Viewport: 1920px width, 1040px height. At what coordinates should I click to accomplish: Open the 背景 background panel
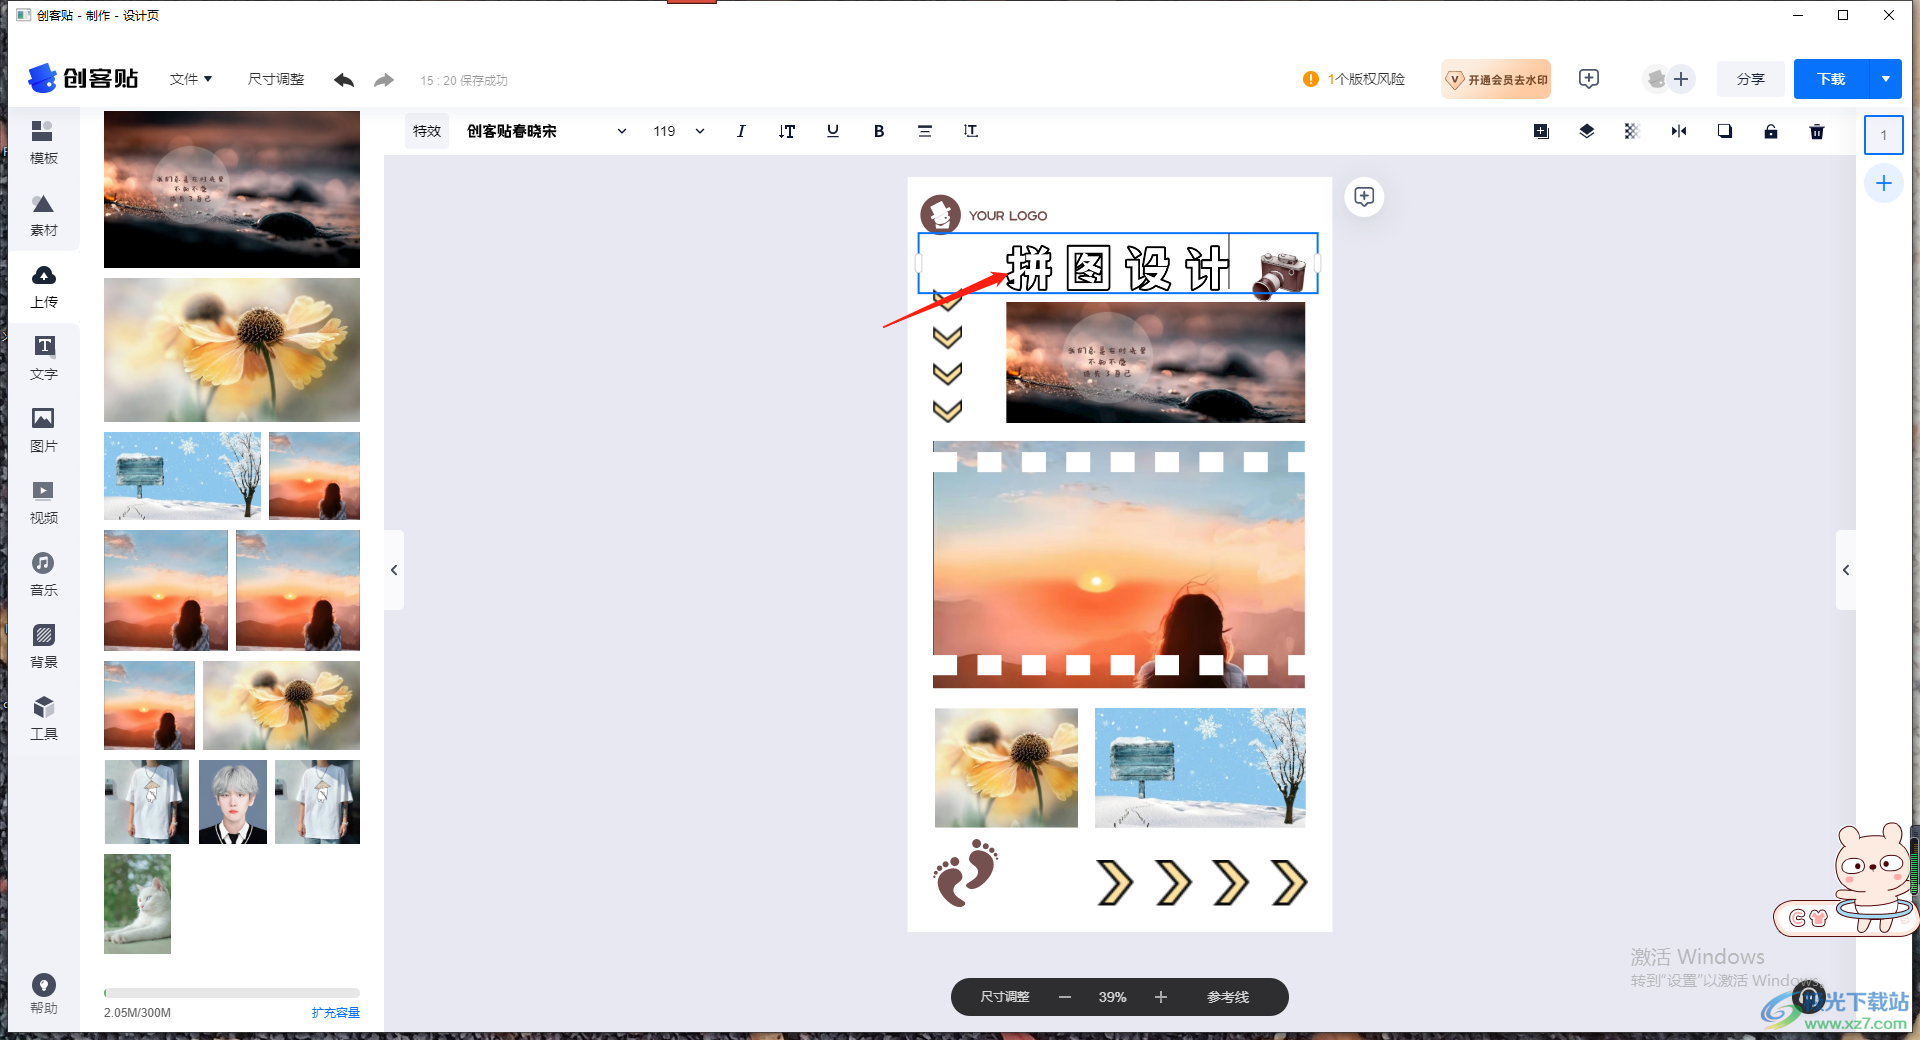[43, 647]
